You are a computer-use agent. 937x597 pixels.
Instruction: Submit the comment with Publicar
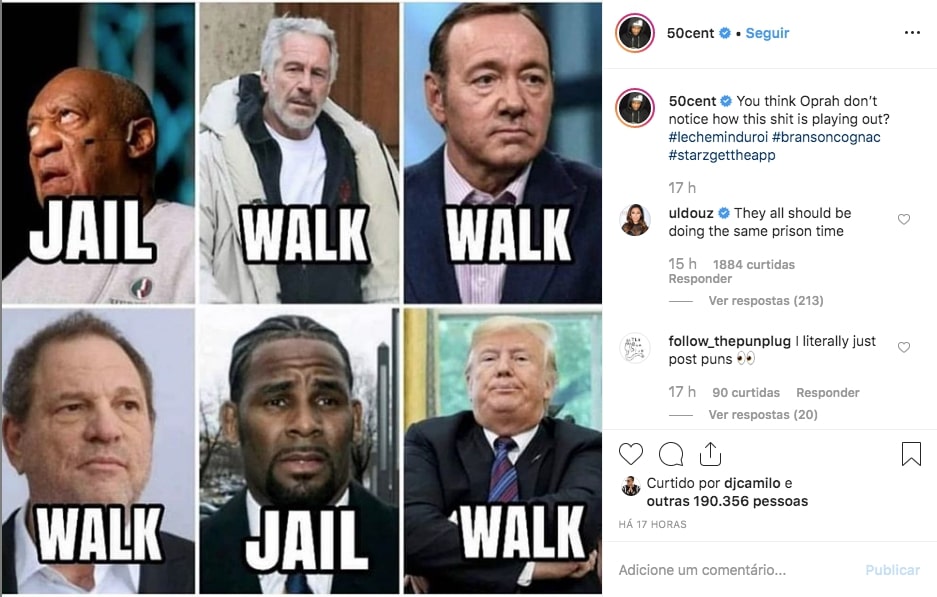(x=893, y=570)
